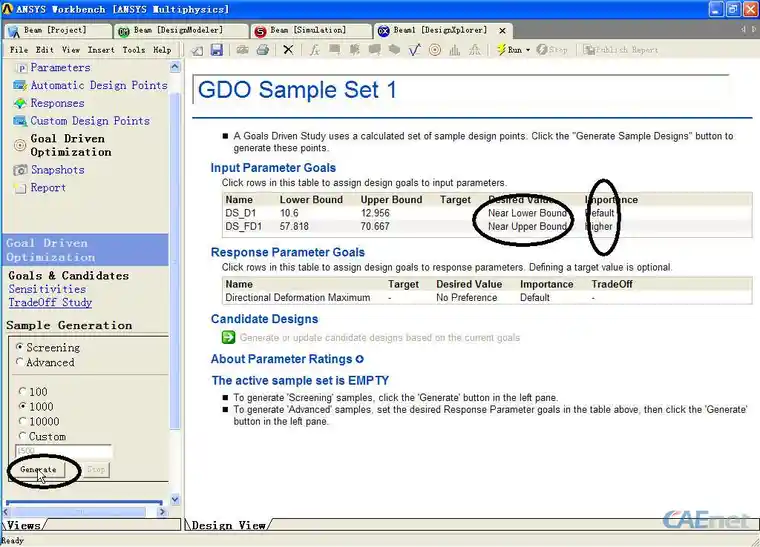
Task: Click the Save disk icon in toolbar
Action: point(216,49)
